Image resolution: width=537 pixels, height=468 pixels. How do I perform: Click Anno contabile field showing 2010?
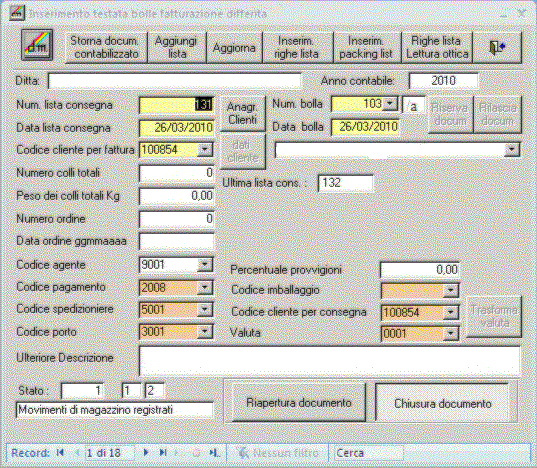[443, 81]
